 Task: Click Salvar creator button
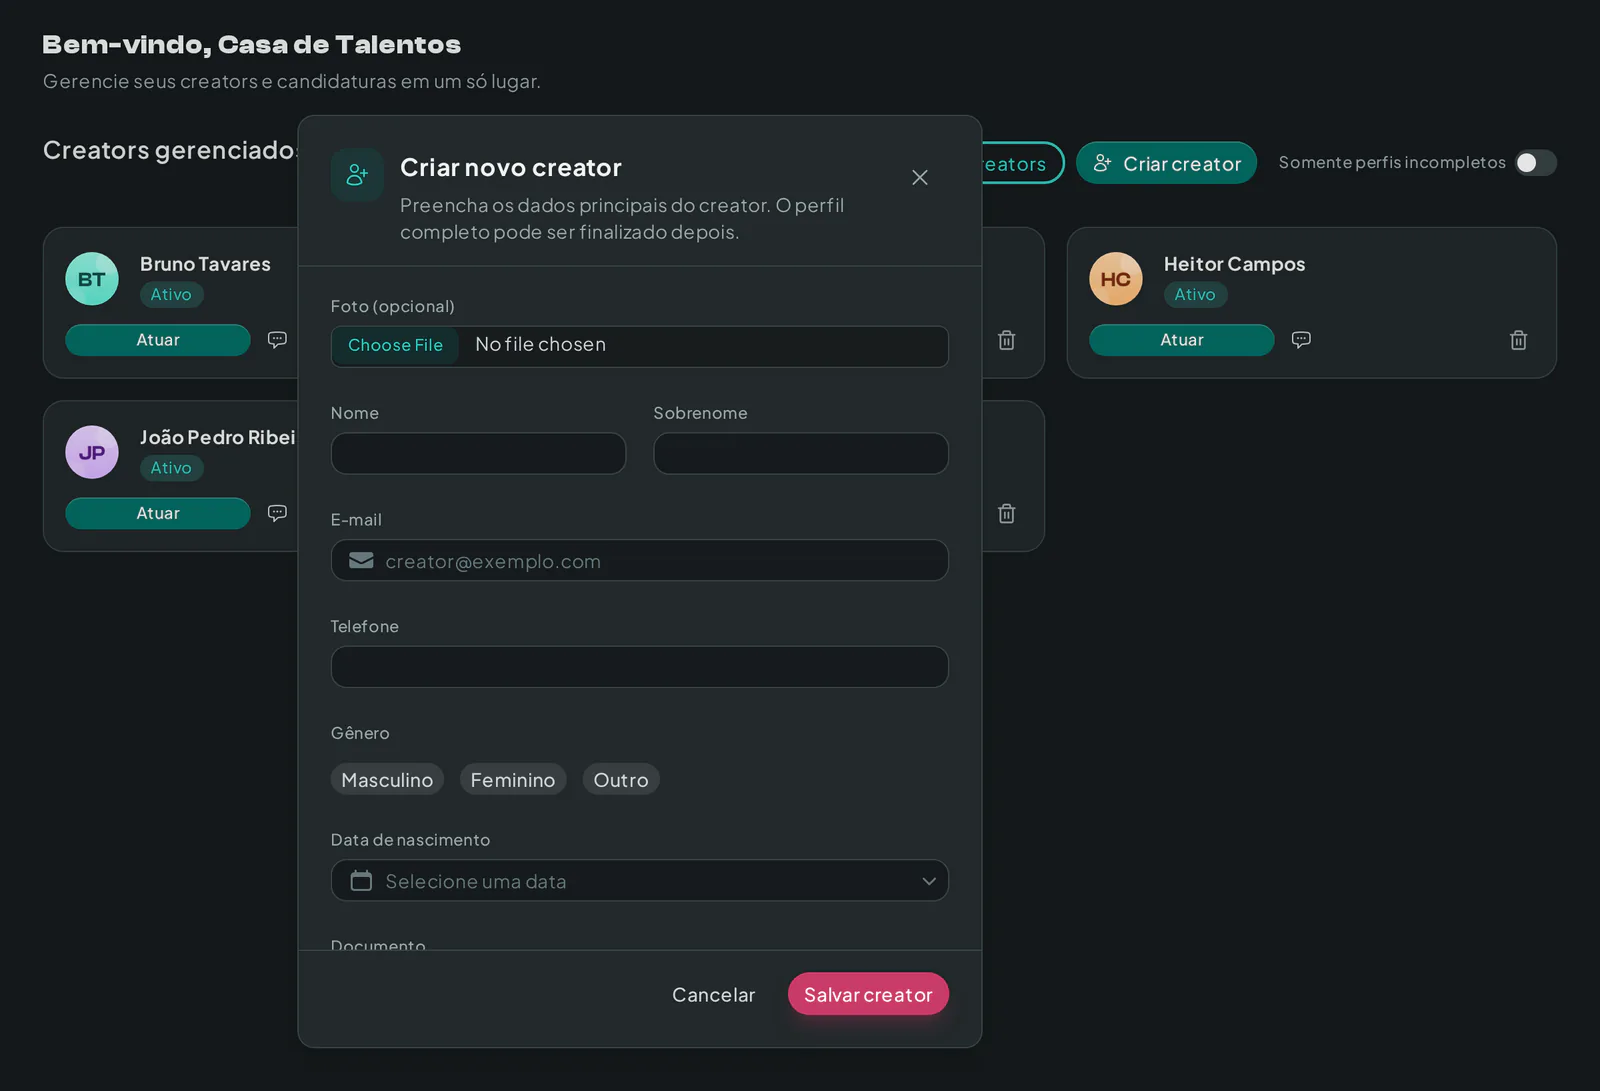point(868,995)
